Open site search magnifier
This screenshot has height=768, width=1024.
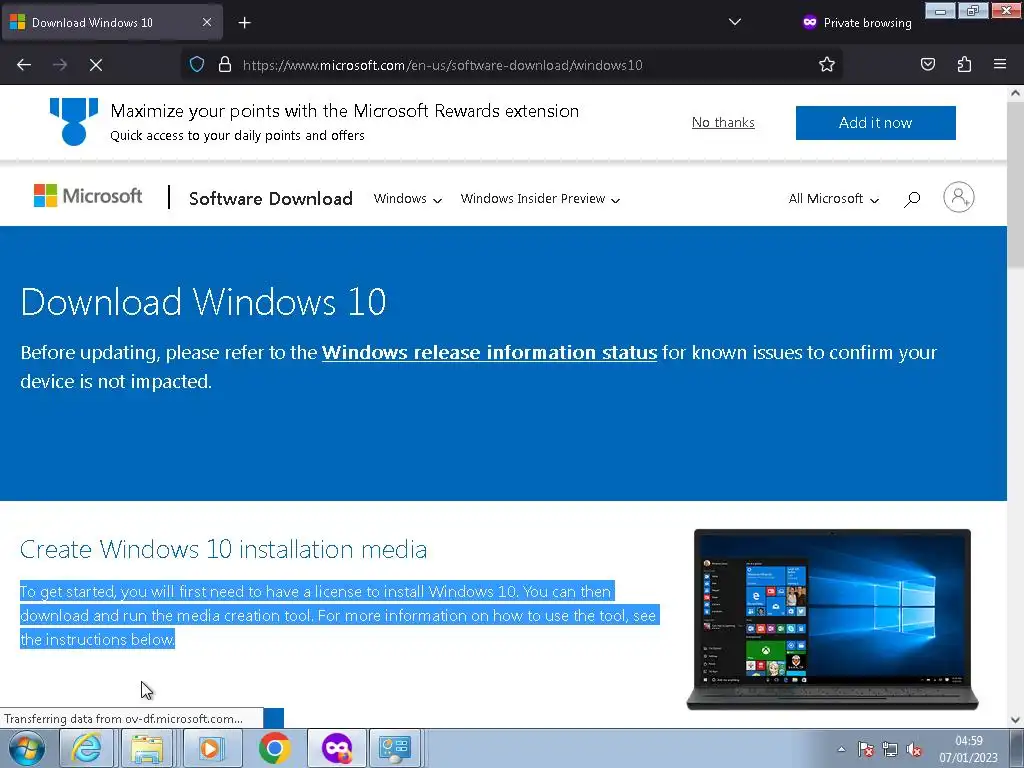point(912,199)
